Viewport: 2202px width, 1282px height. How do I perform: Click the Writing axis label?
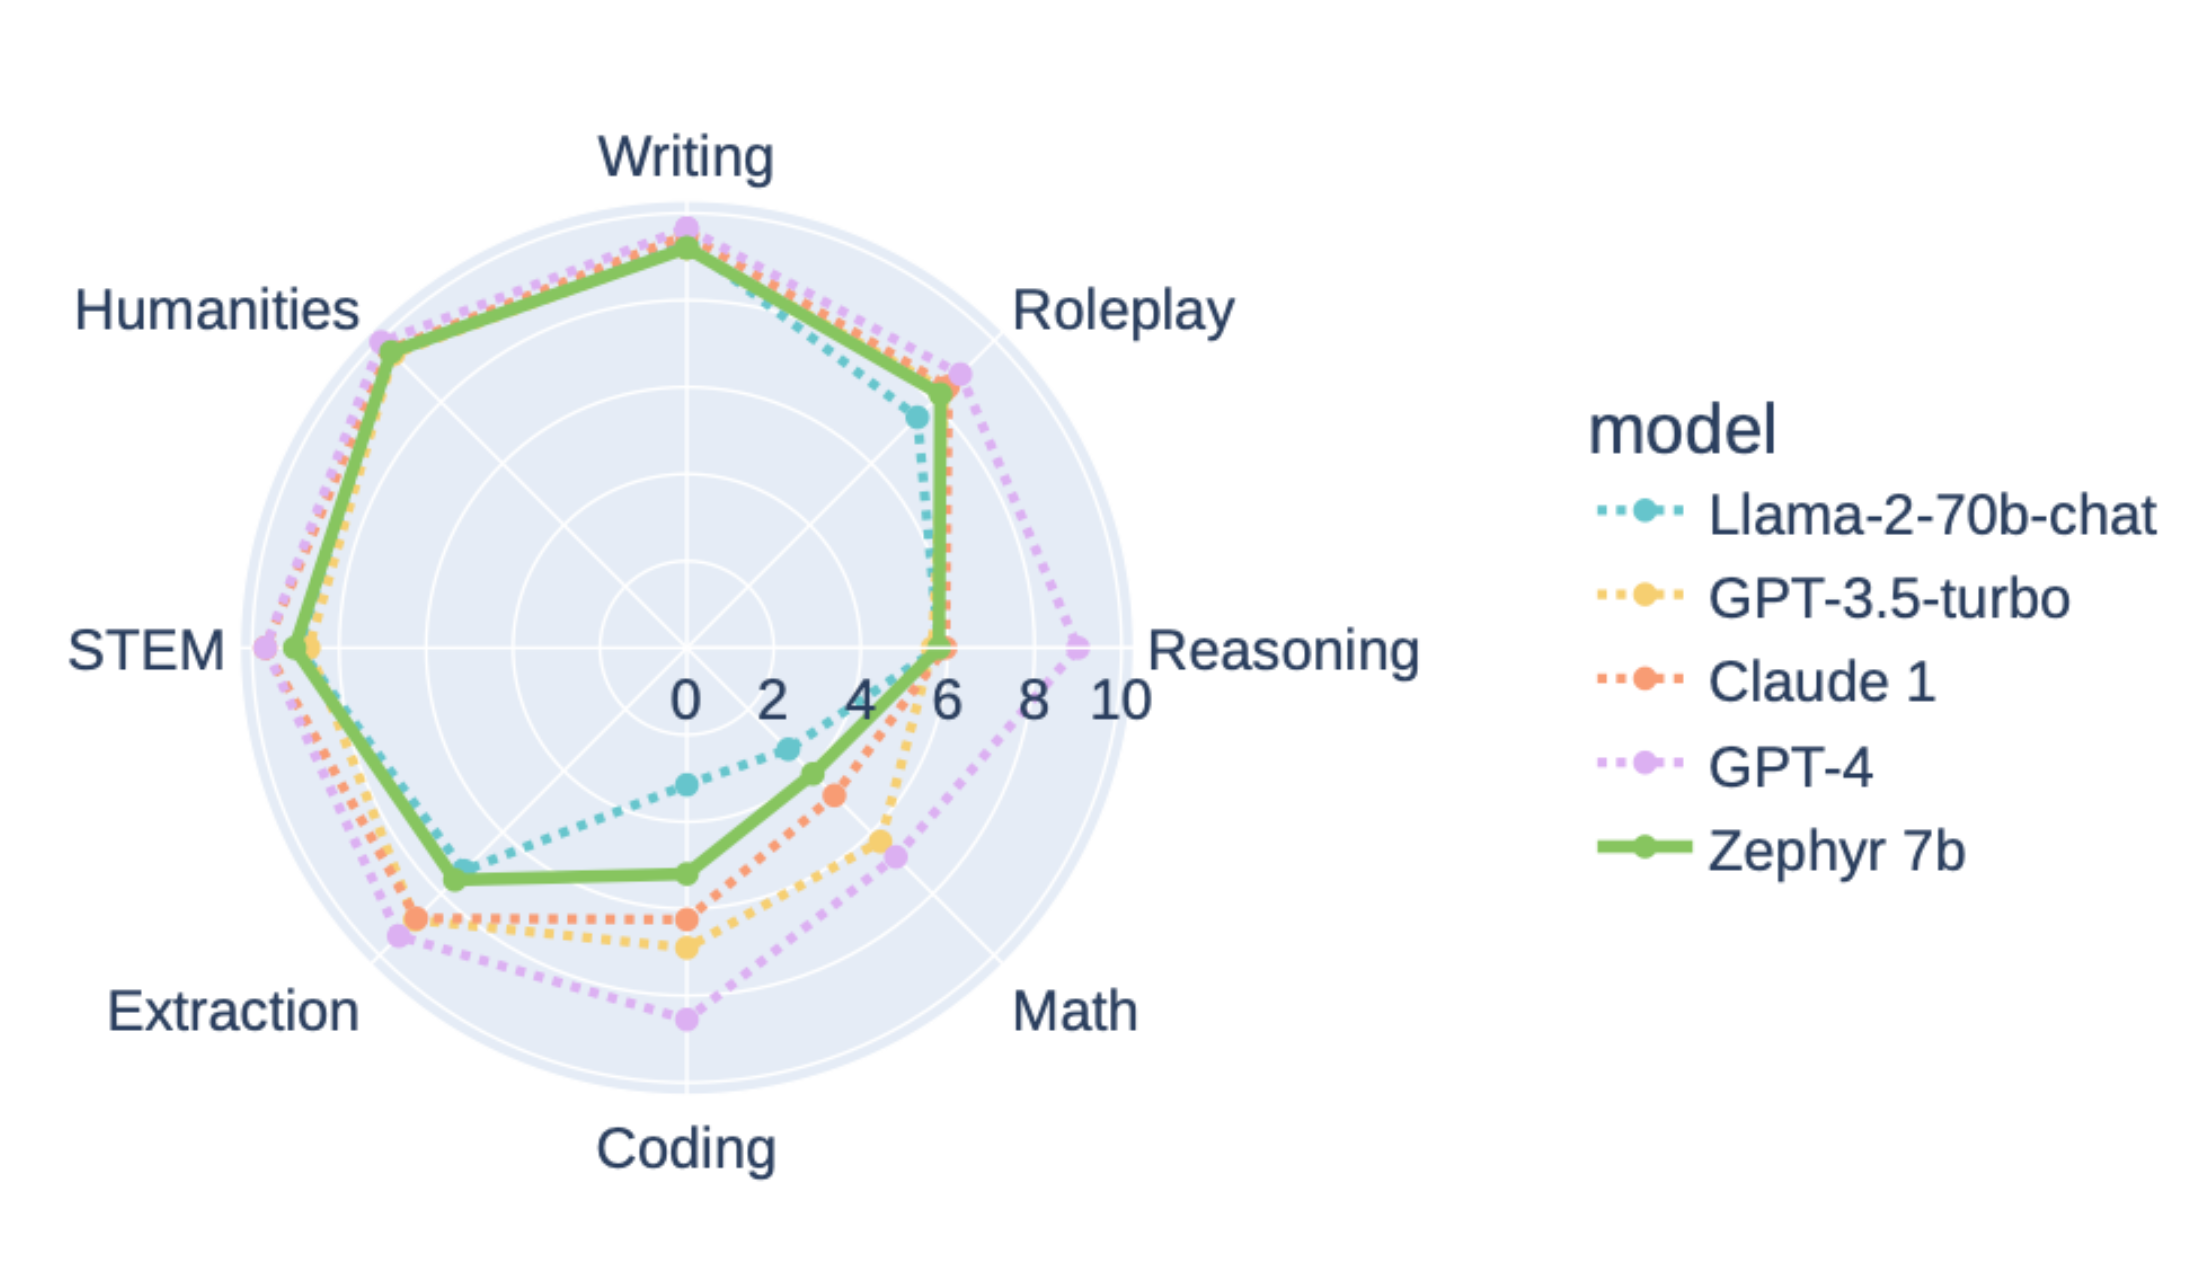tap(686, 157)
